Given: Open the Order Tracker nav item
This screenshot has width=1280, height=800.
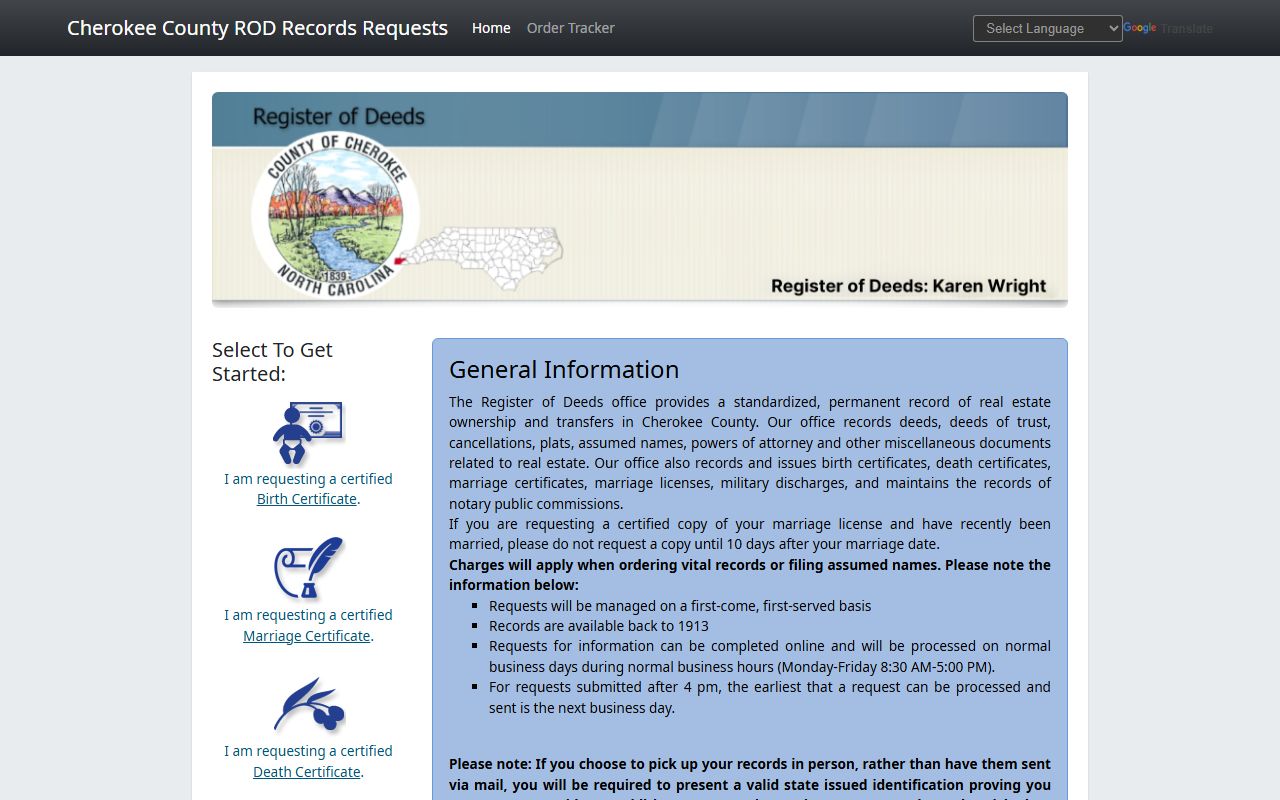Looking at the screenshot, I should click(571, 28).
